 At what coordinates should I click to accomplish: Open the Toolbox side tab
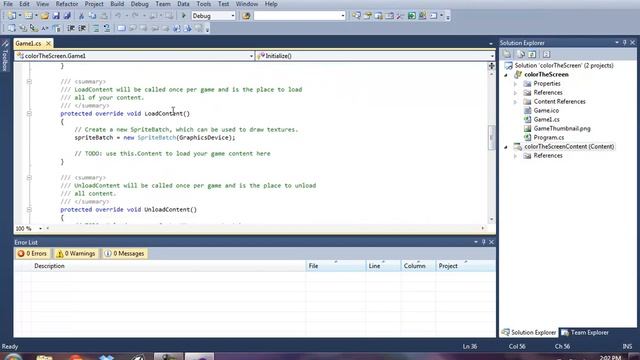click(5, 56)
